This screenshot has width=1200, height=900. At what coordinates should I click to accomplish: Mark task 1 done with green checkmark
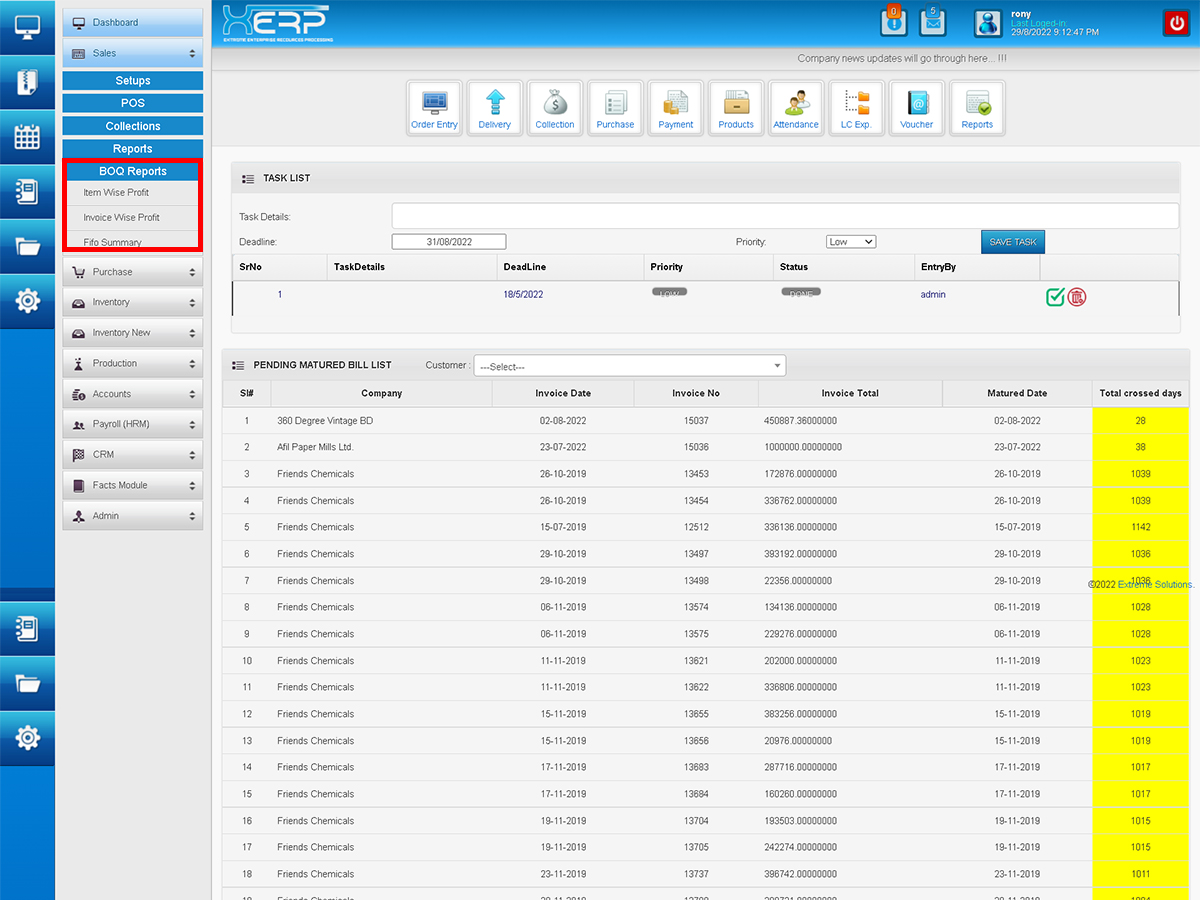click(1055, 296)
